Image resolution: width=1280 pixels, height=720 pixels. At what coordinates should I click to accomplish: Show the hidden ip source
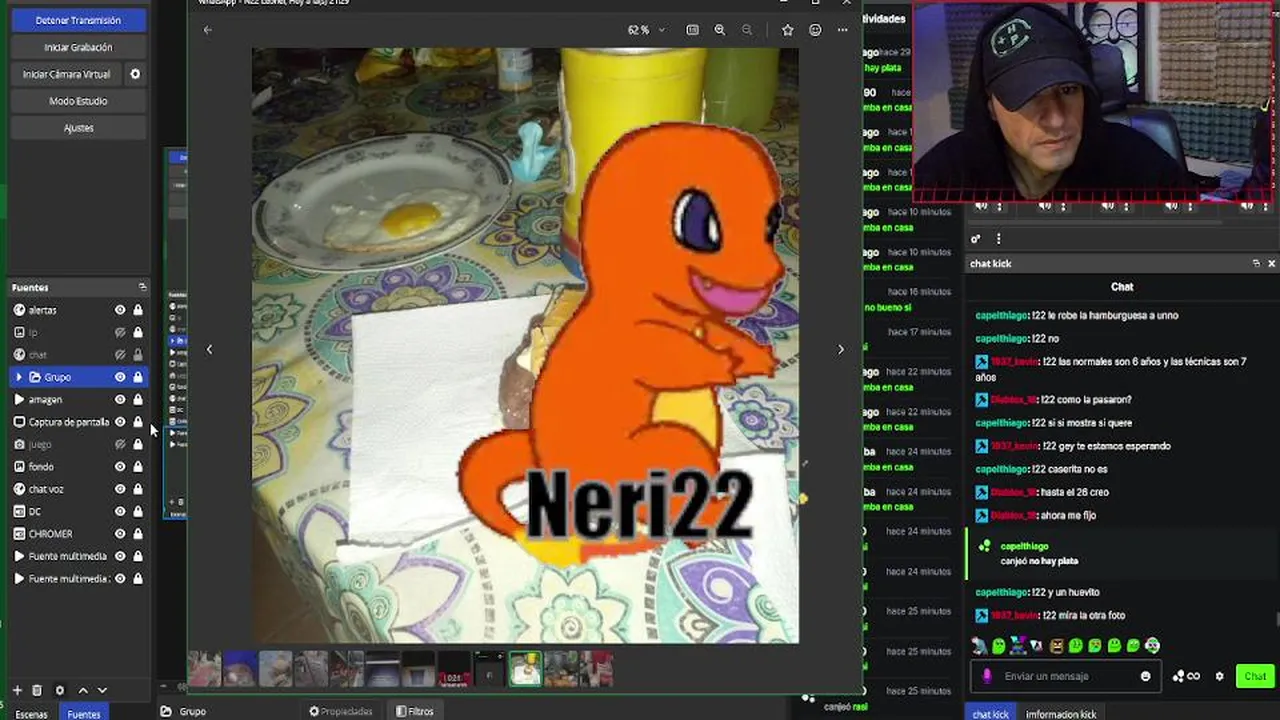(x=120, y=332)
